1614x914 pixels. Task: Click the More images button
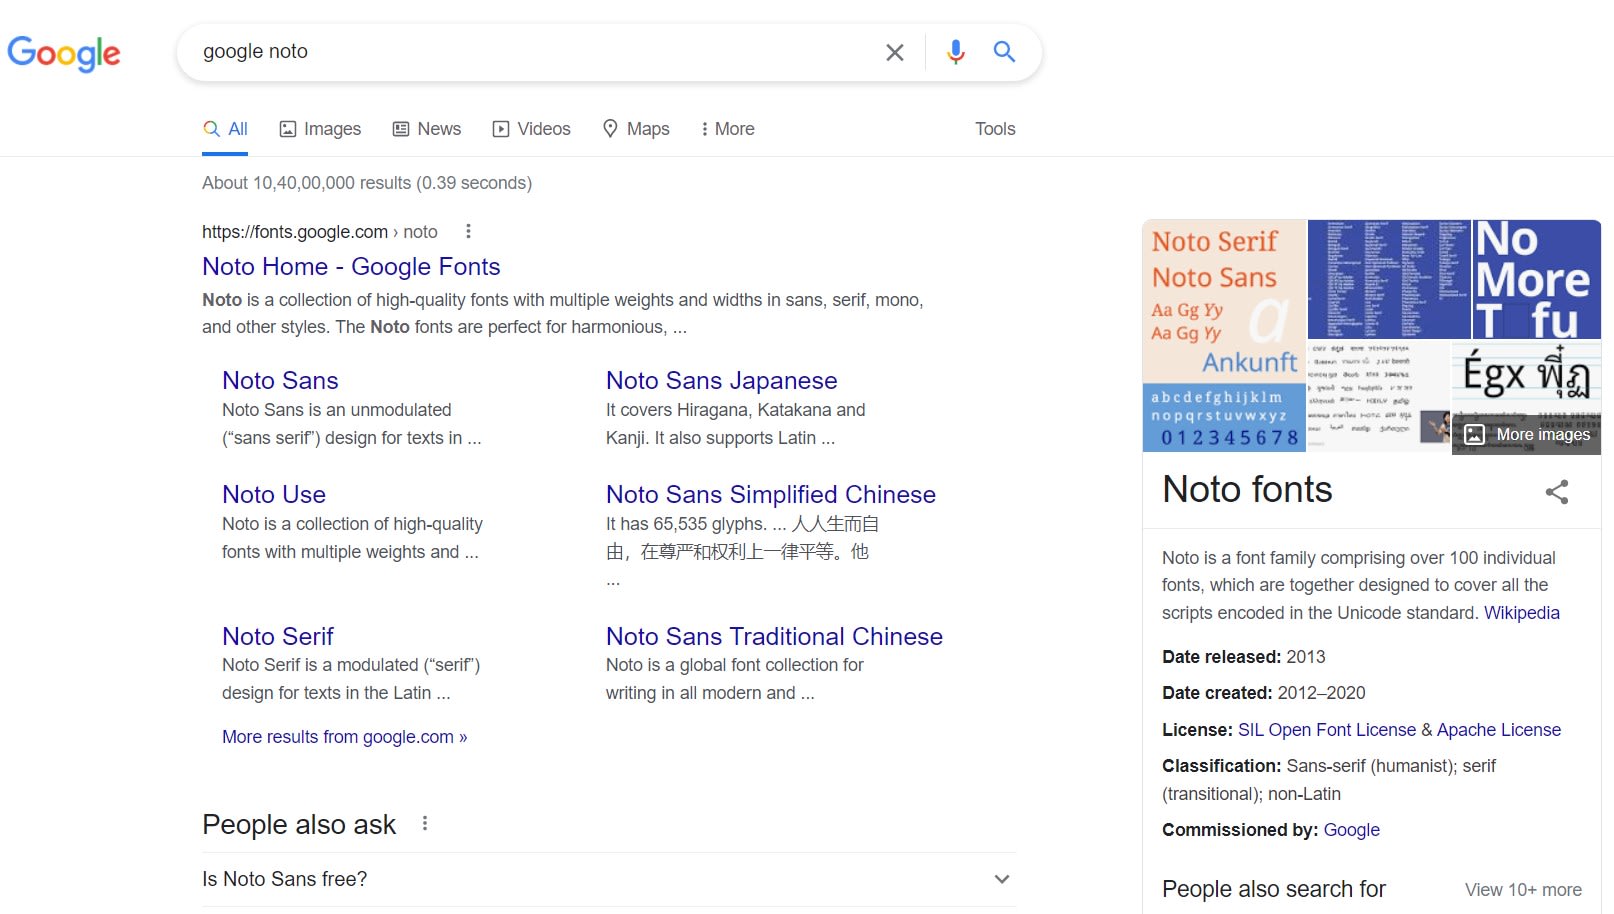tap(1527, 434)
